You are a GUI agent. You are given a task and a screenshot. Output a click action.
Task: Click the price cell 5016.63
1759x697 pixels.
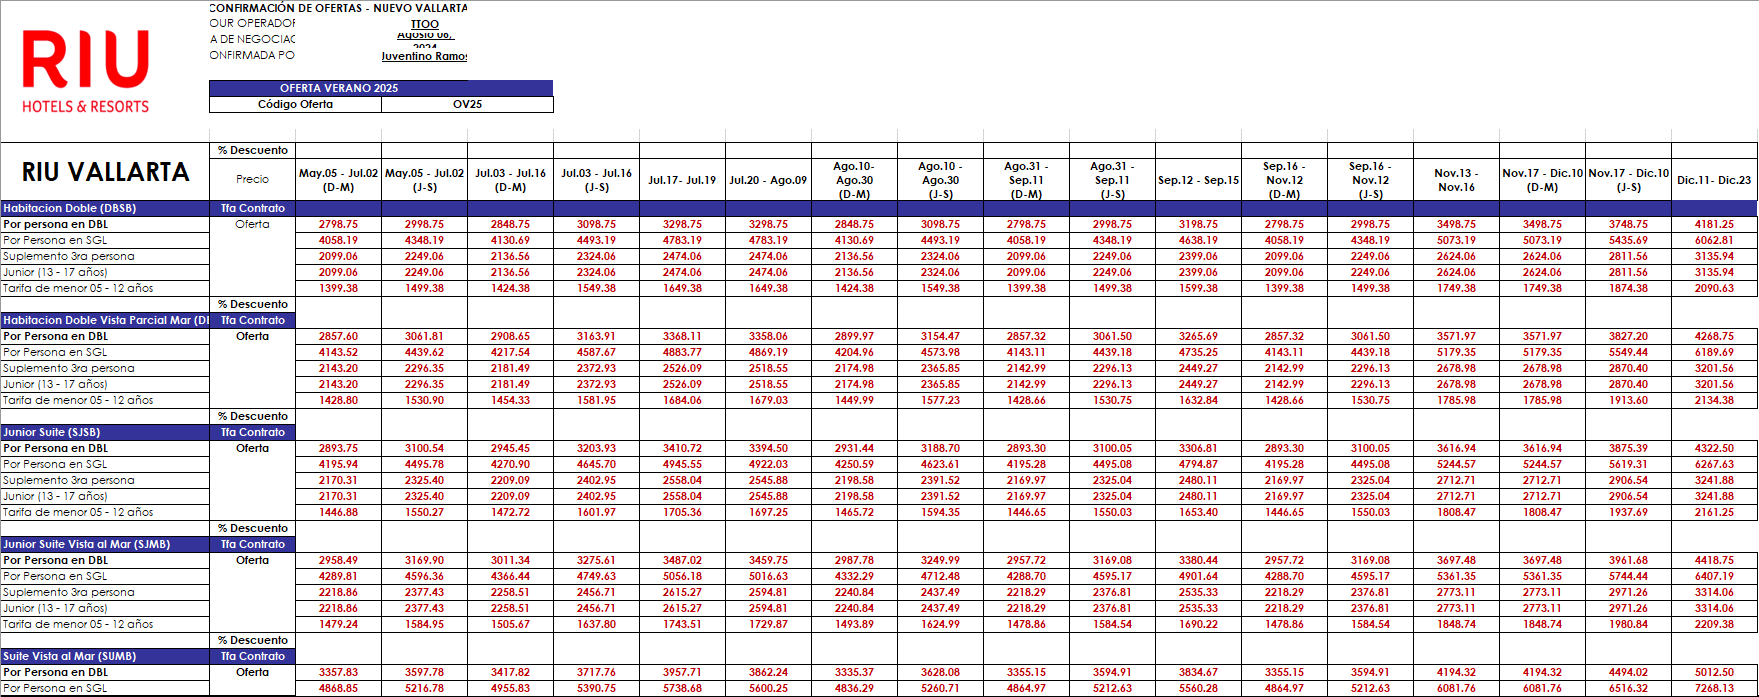(x=768, y=576)
